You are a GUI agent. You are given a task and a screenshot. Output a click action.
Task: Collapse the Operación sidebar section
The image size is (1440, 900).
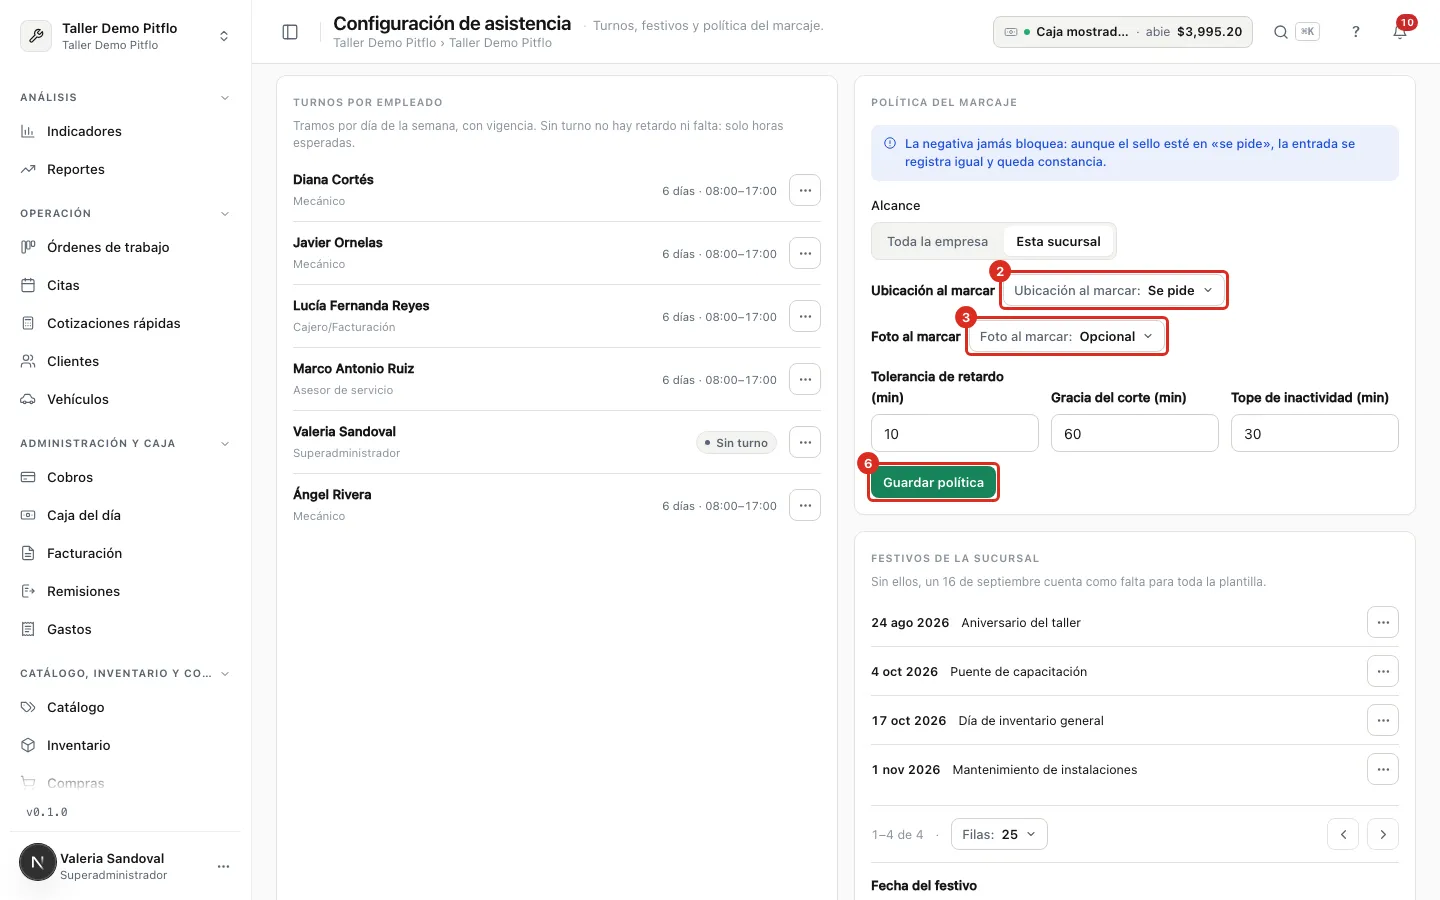tap(126, 213)
